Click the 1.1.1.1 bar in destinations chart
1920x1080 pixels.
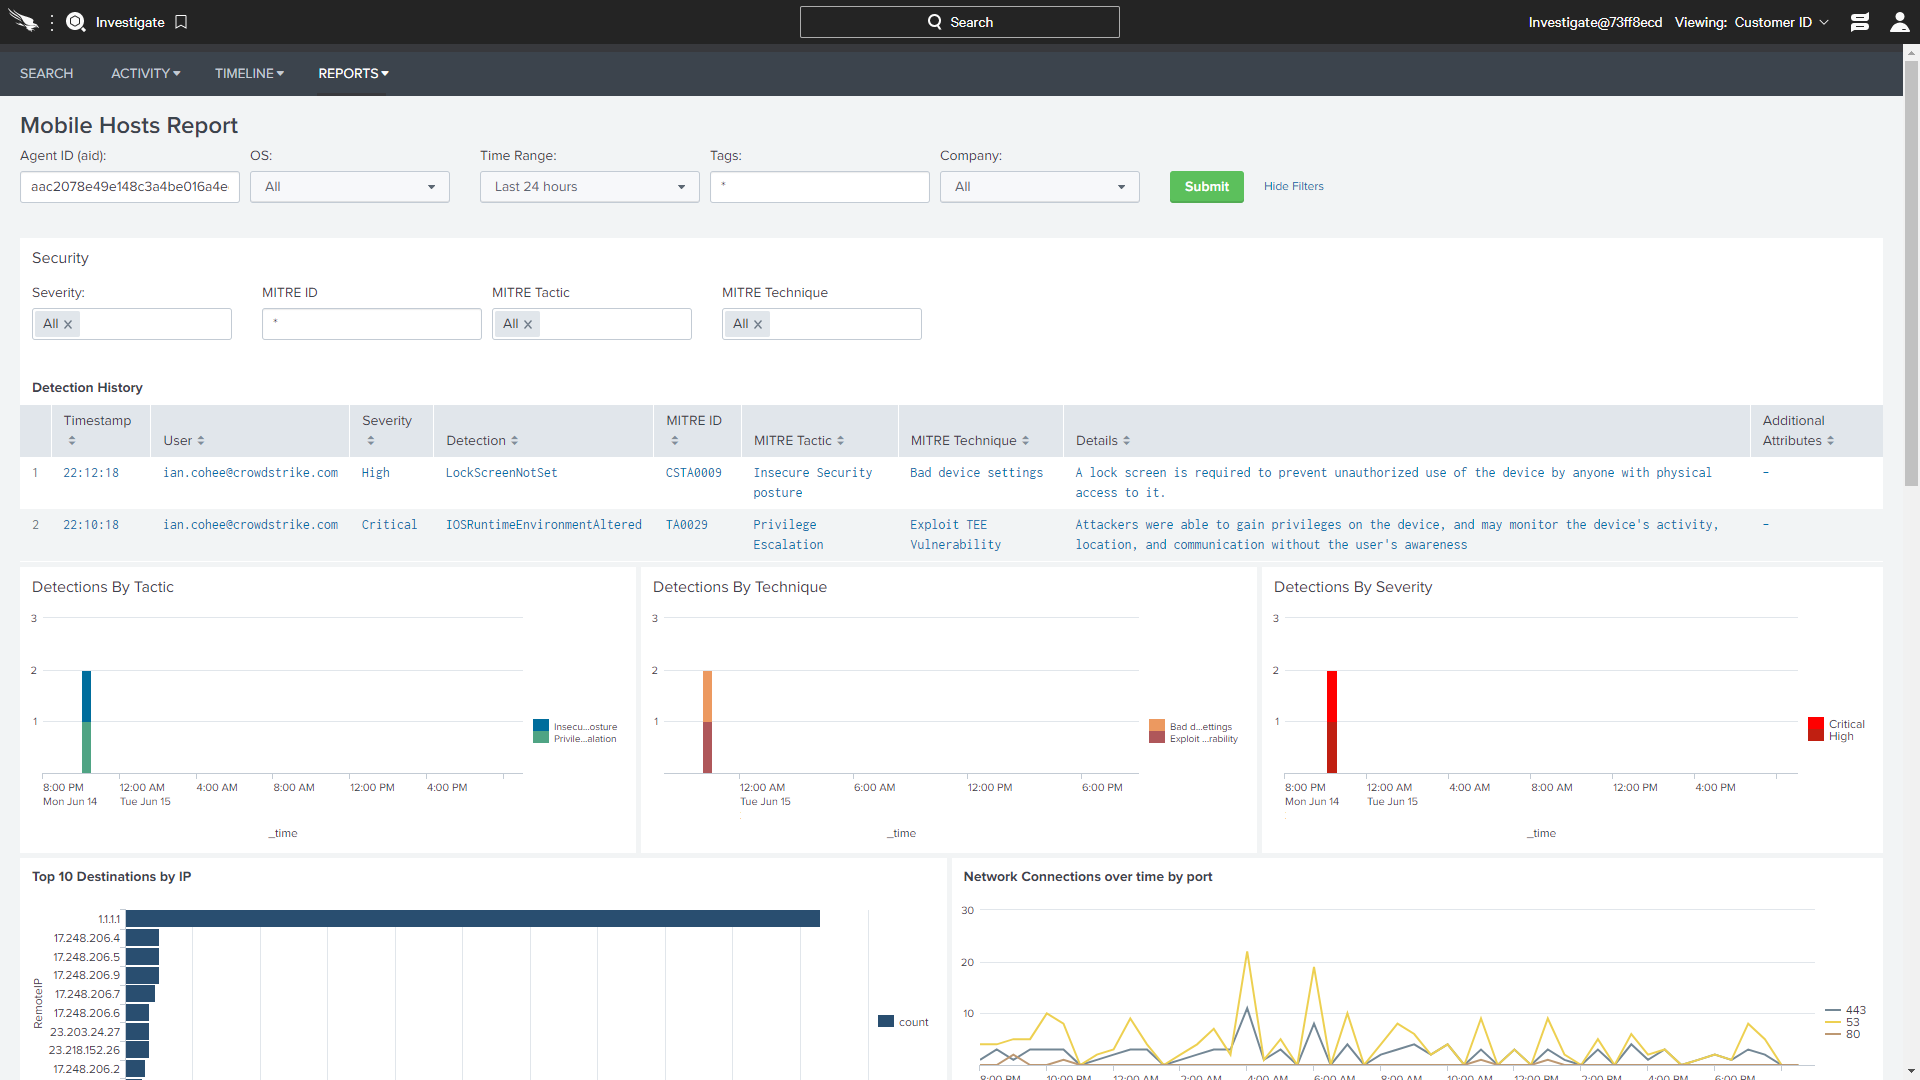click(473, 919)
